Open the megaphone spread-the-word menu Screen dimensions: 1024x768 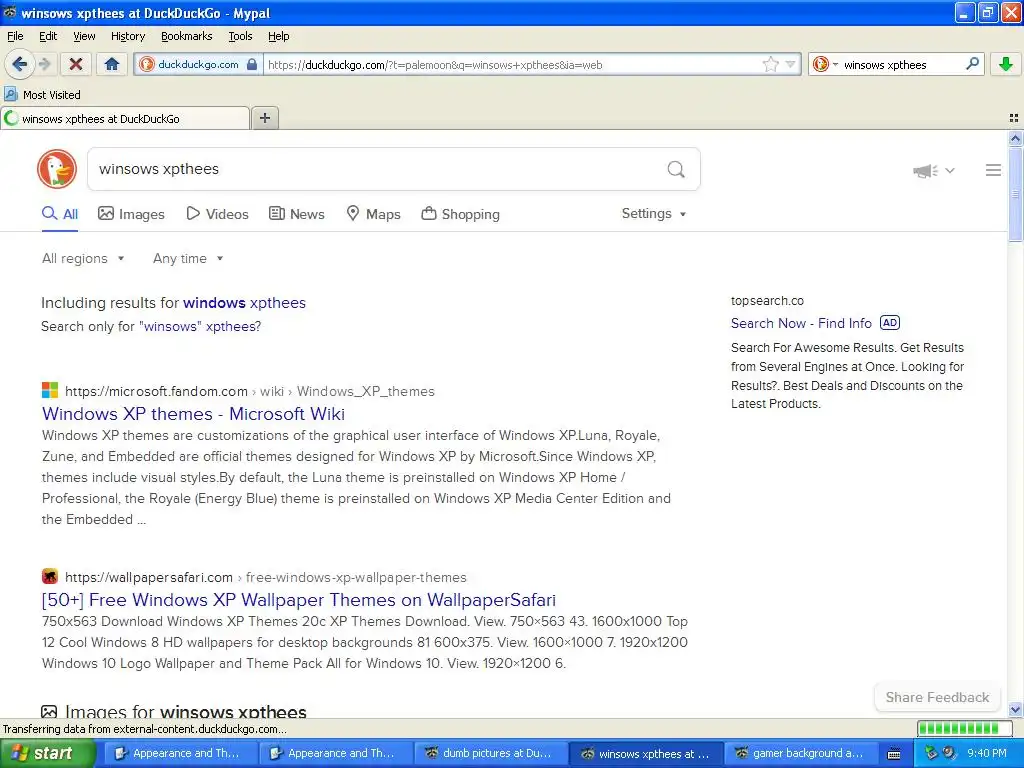[934, 170]
